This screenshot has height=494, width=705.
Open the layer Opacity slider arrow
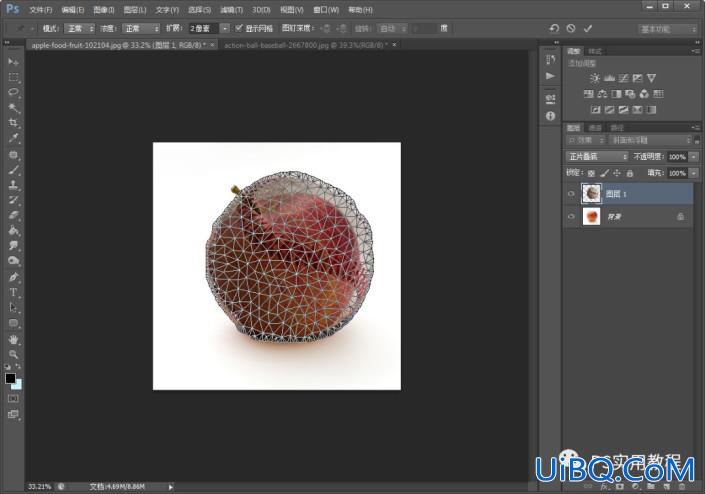click(694, 156)
